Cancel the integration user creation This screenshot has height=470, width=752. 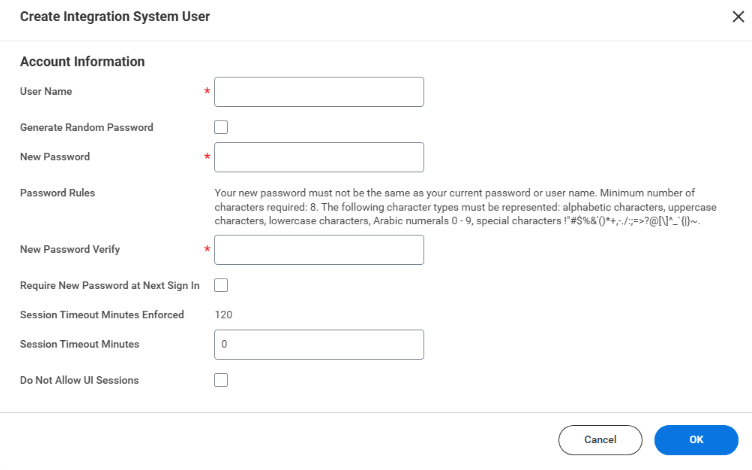(600, 440)
